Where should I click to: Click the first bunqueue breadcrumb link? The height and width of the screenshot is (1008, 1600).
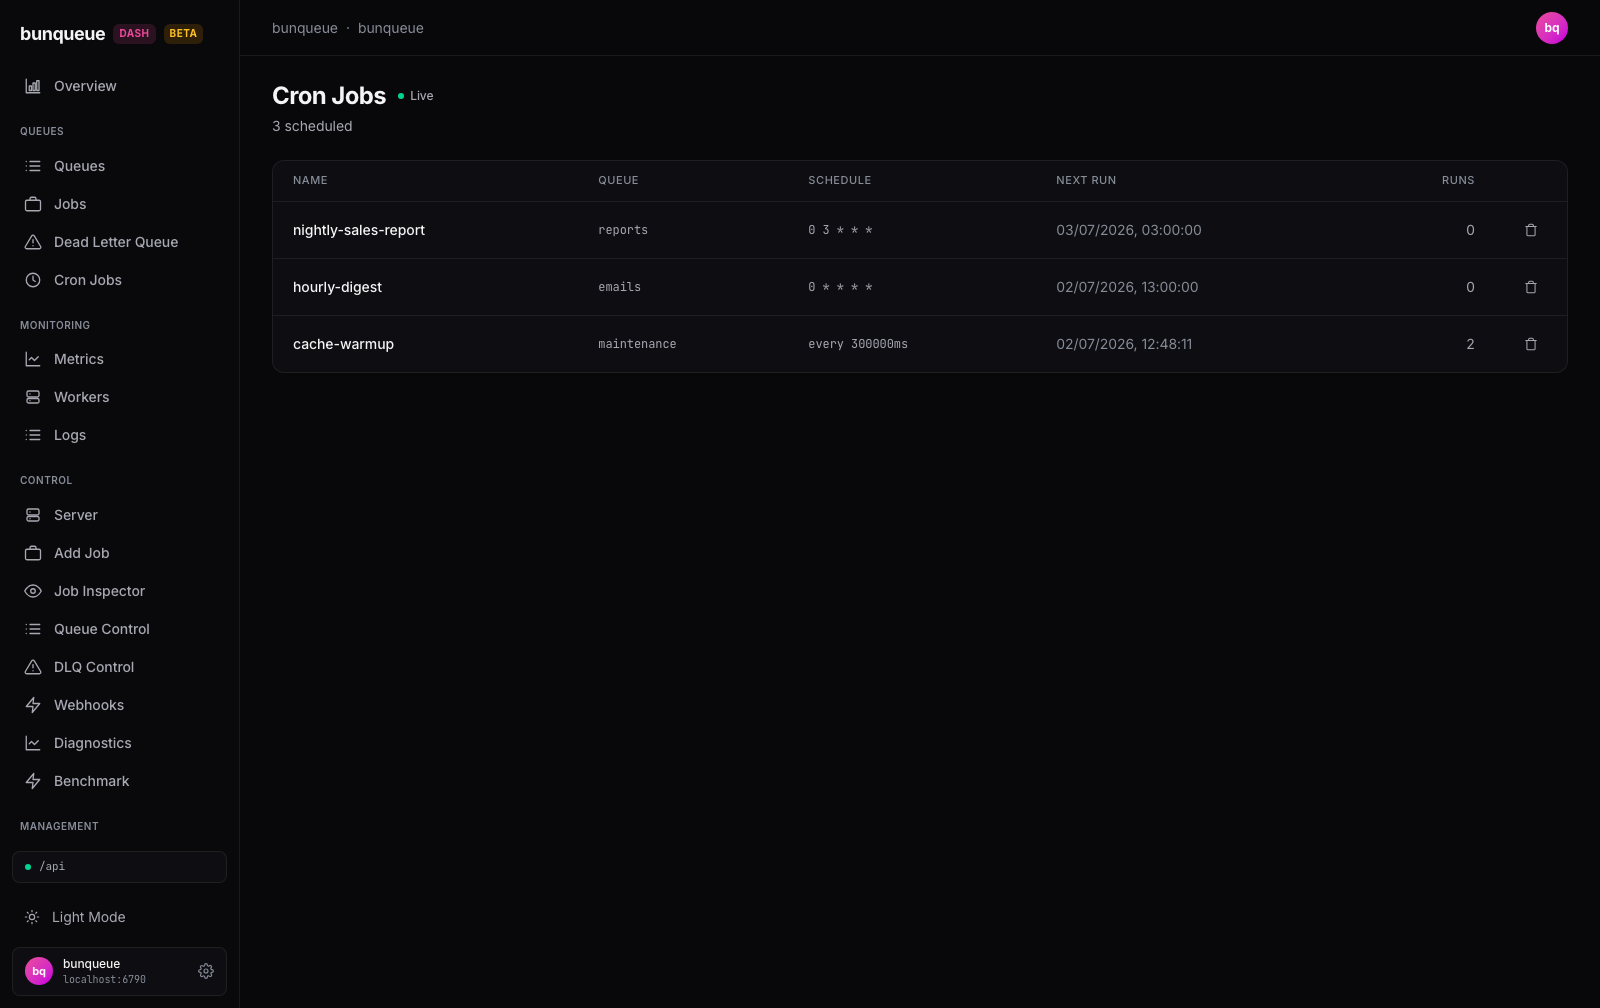[305, 28]
